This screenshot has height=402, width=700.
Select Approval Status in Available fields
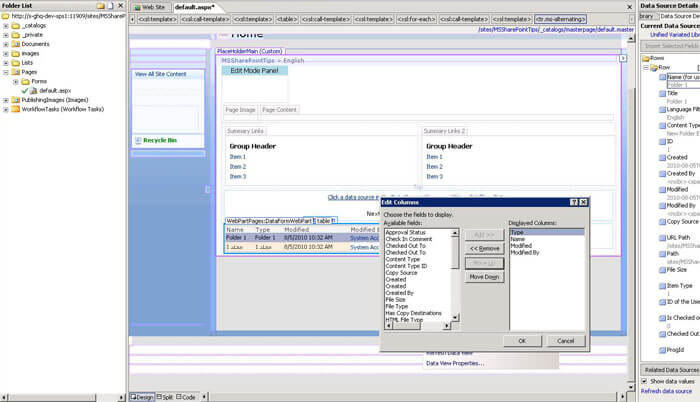click(x=405, y=232)
